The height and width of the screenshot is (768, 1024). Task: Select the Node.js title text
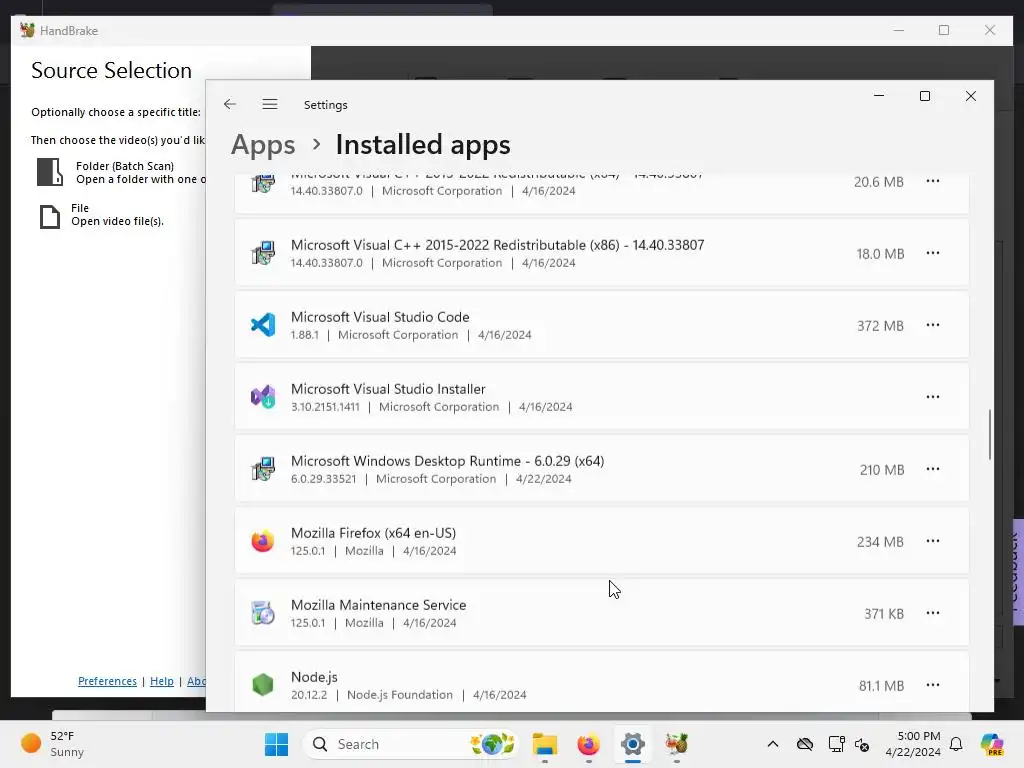click(x=314, y=677)
